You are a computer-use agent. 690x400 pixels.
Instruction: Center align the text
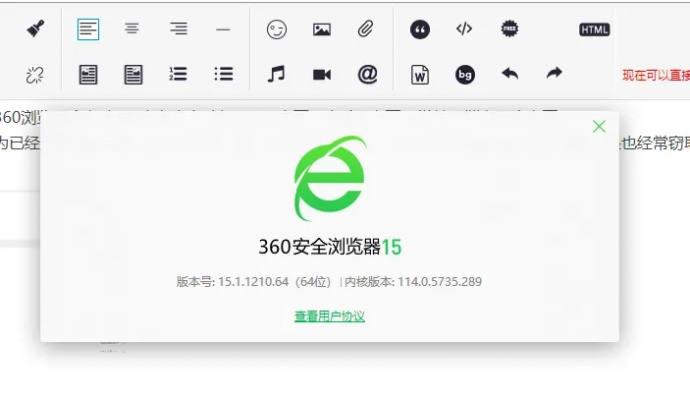coord(132,29)
